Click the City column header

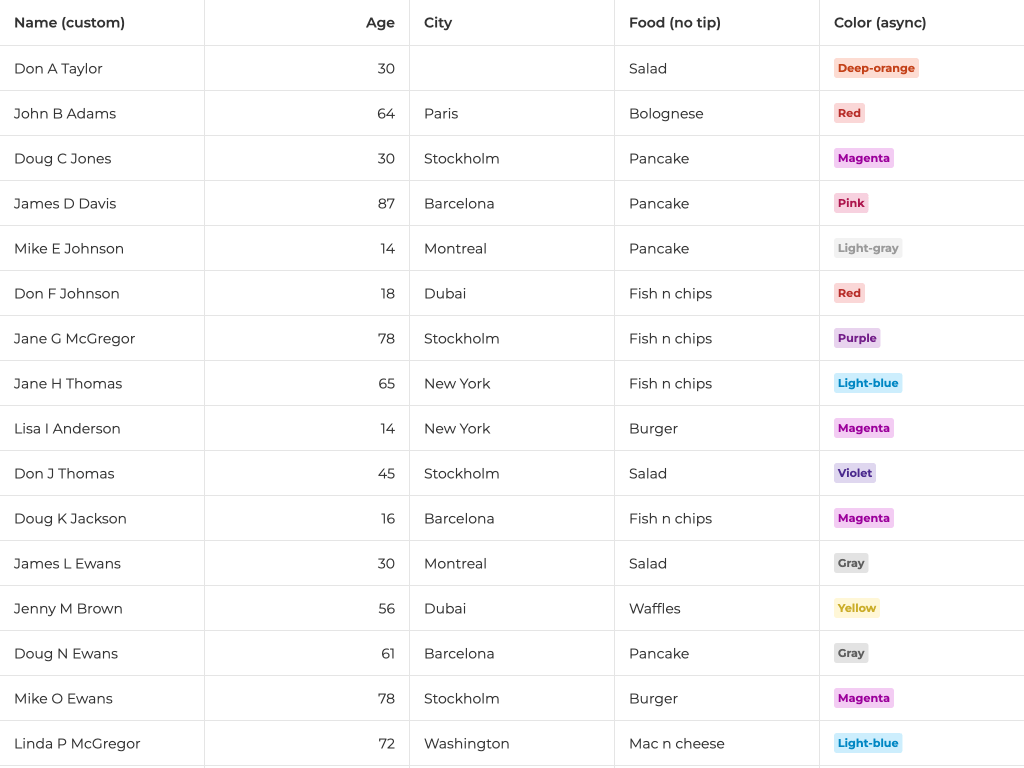(x=438, y=23)
